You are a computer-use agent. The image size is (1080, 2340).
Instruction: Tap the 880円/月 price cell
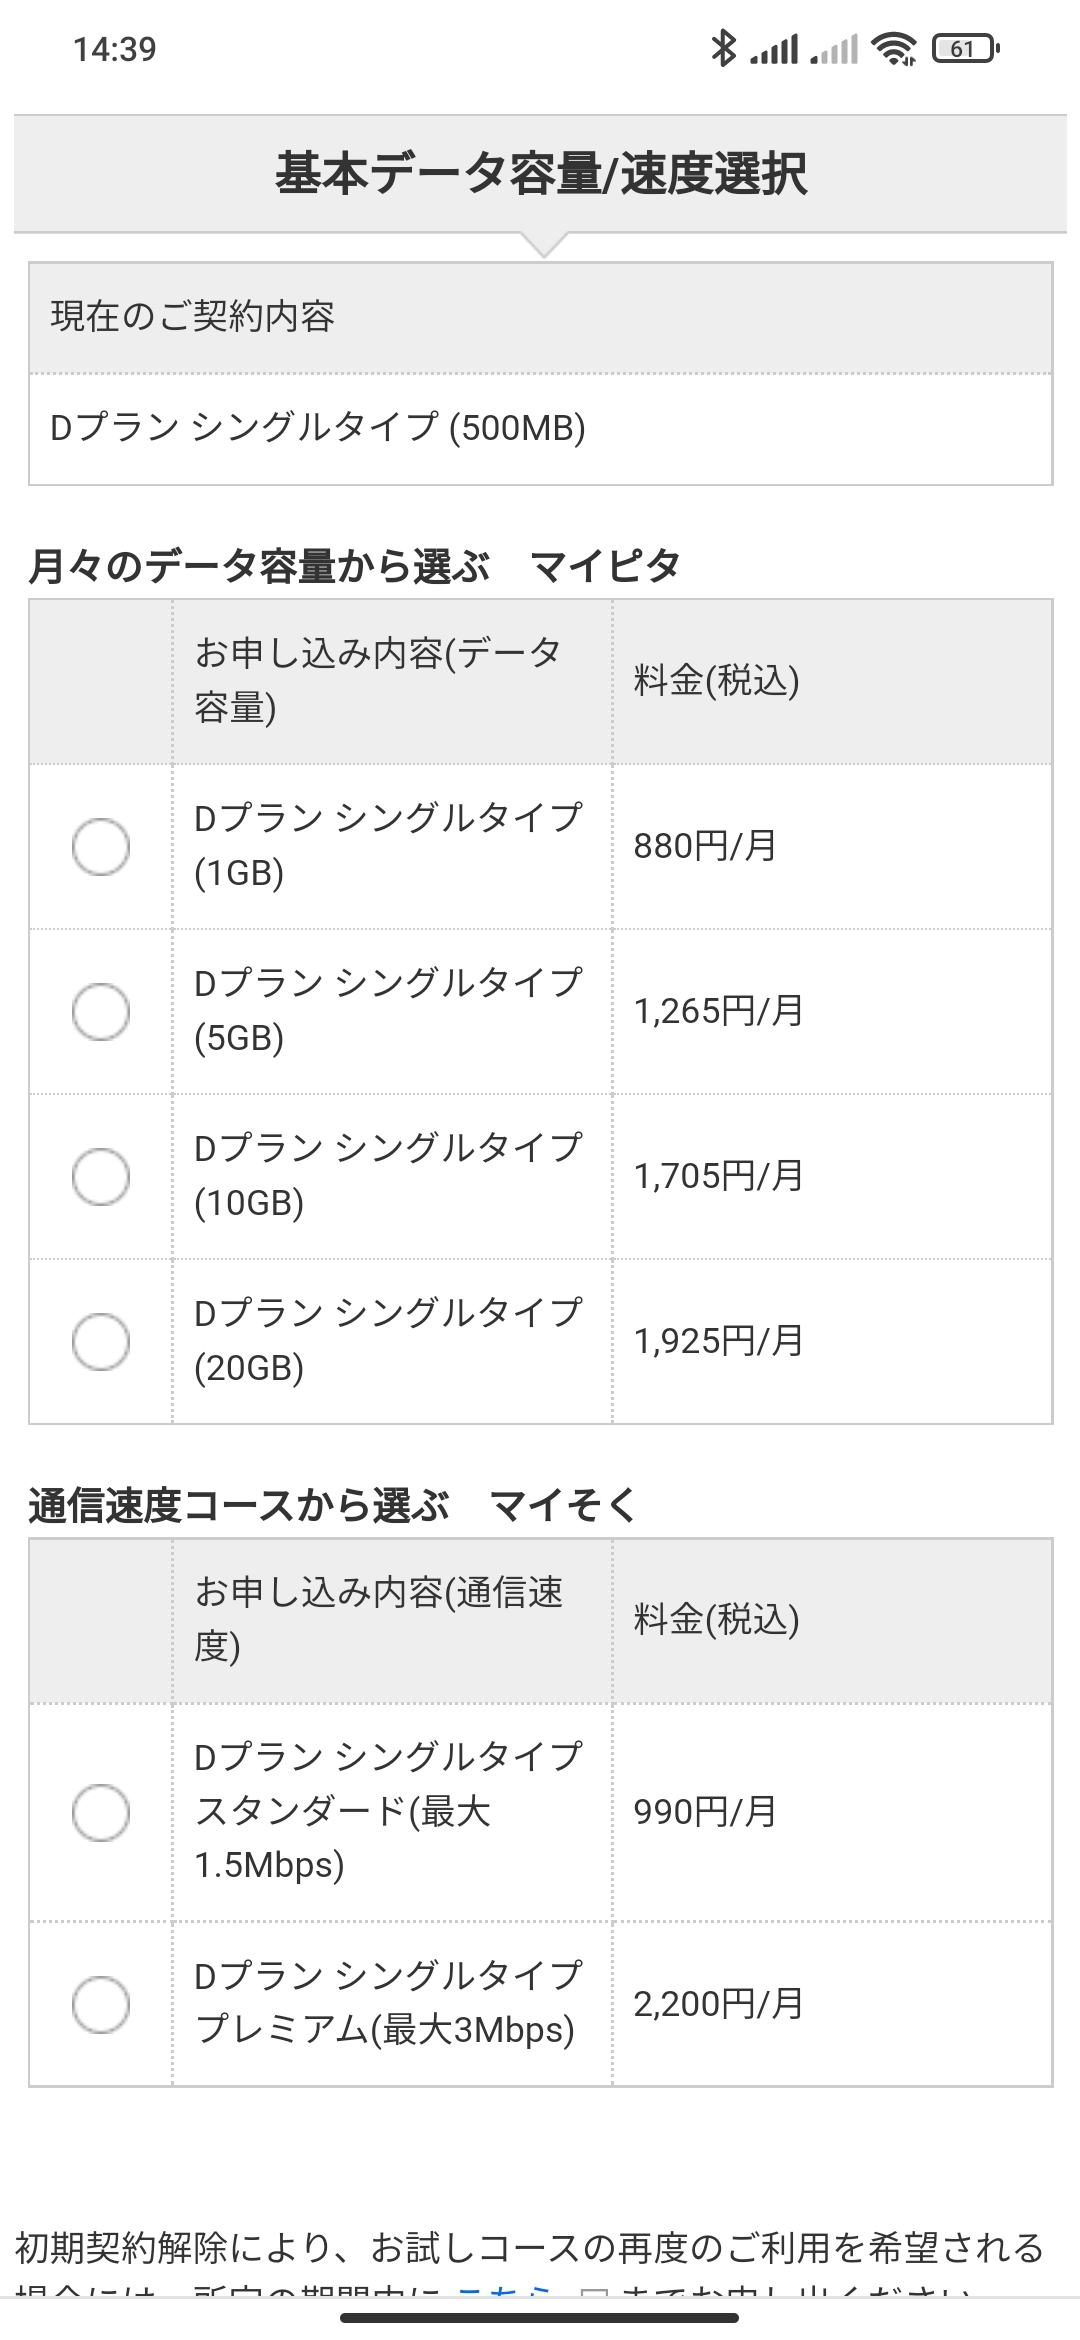click(x=705, y=847)
